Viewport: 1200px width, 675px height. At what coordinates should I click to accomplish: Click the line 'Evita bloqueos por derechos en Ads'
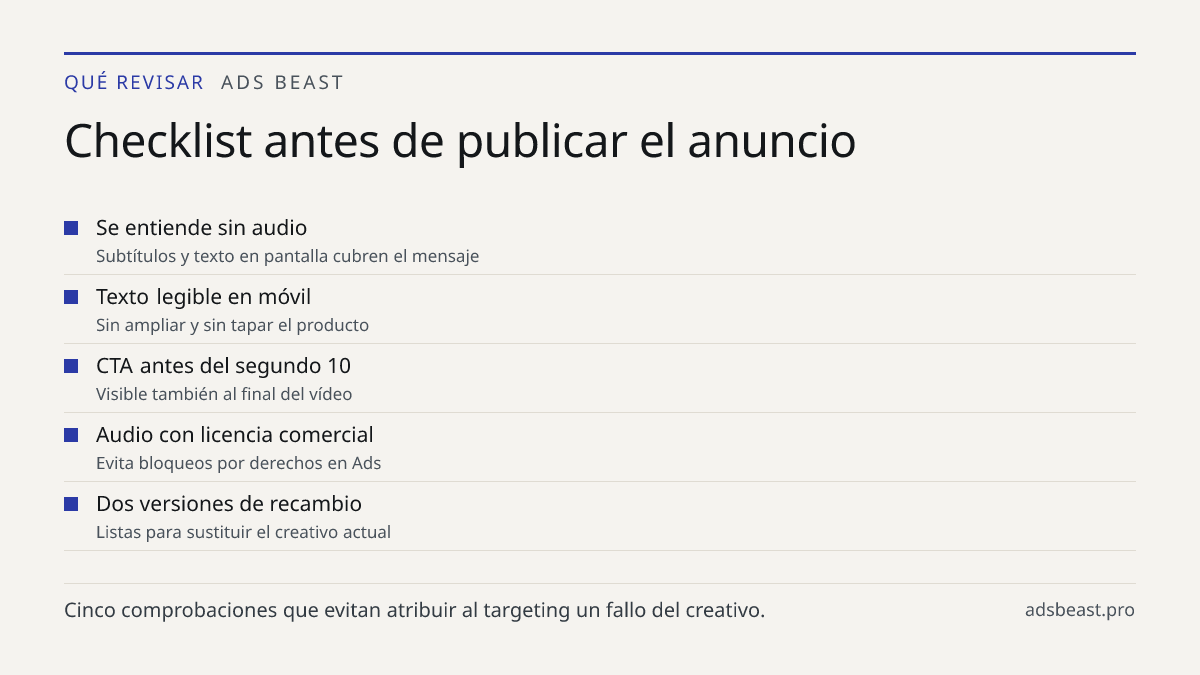coord(238,463)
